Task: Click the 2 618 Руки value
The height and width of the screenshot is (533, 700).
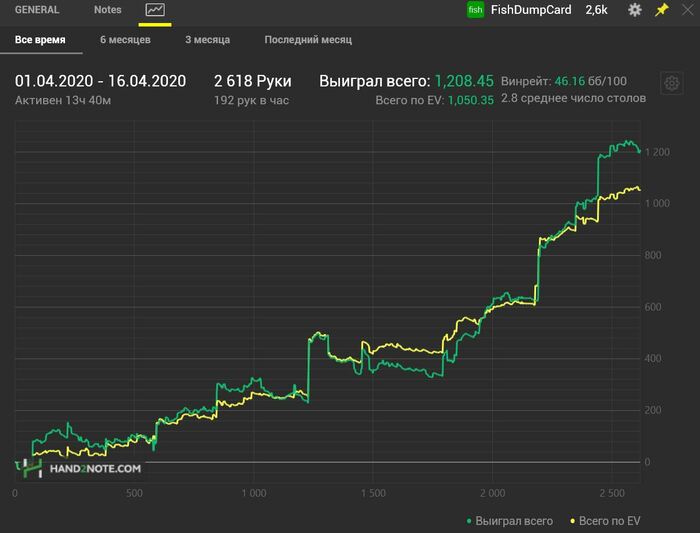Action: pos(253,81)
